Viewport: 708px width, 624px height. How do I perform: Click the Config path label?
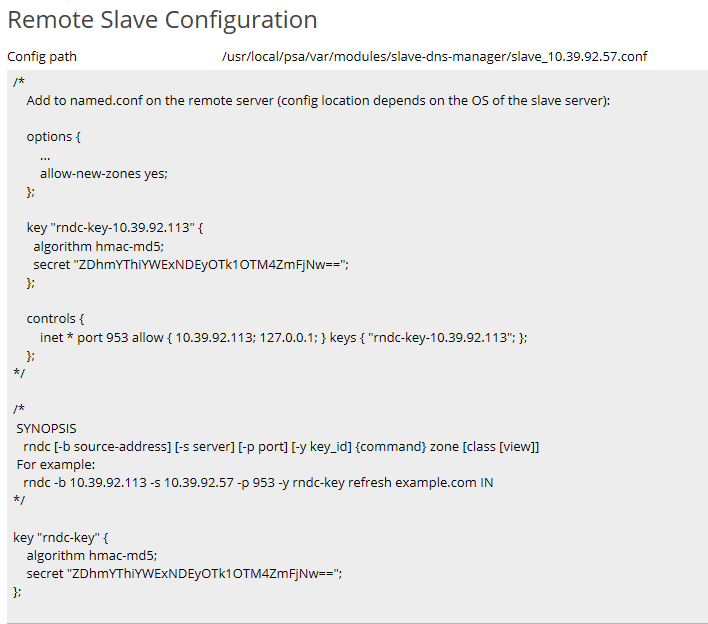(x=42, y=56)
